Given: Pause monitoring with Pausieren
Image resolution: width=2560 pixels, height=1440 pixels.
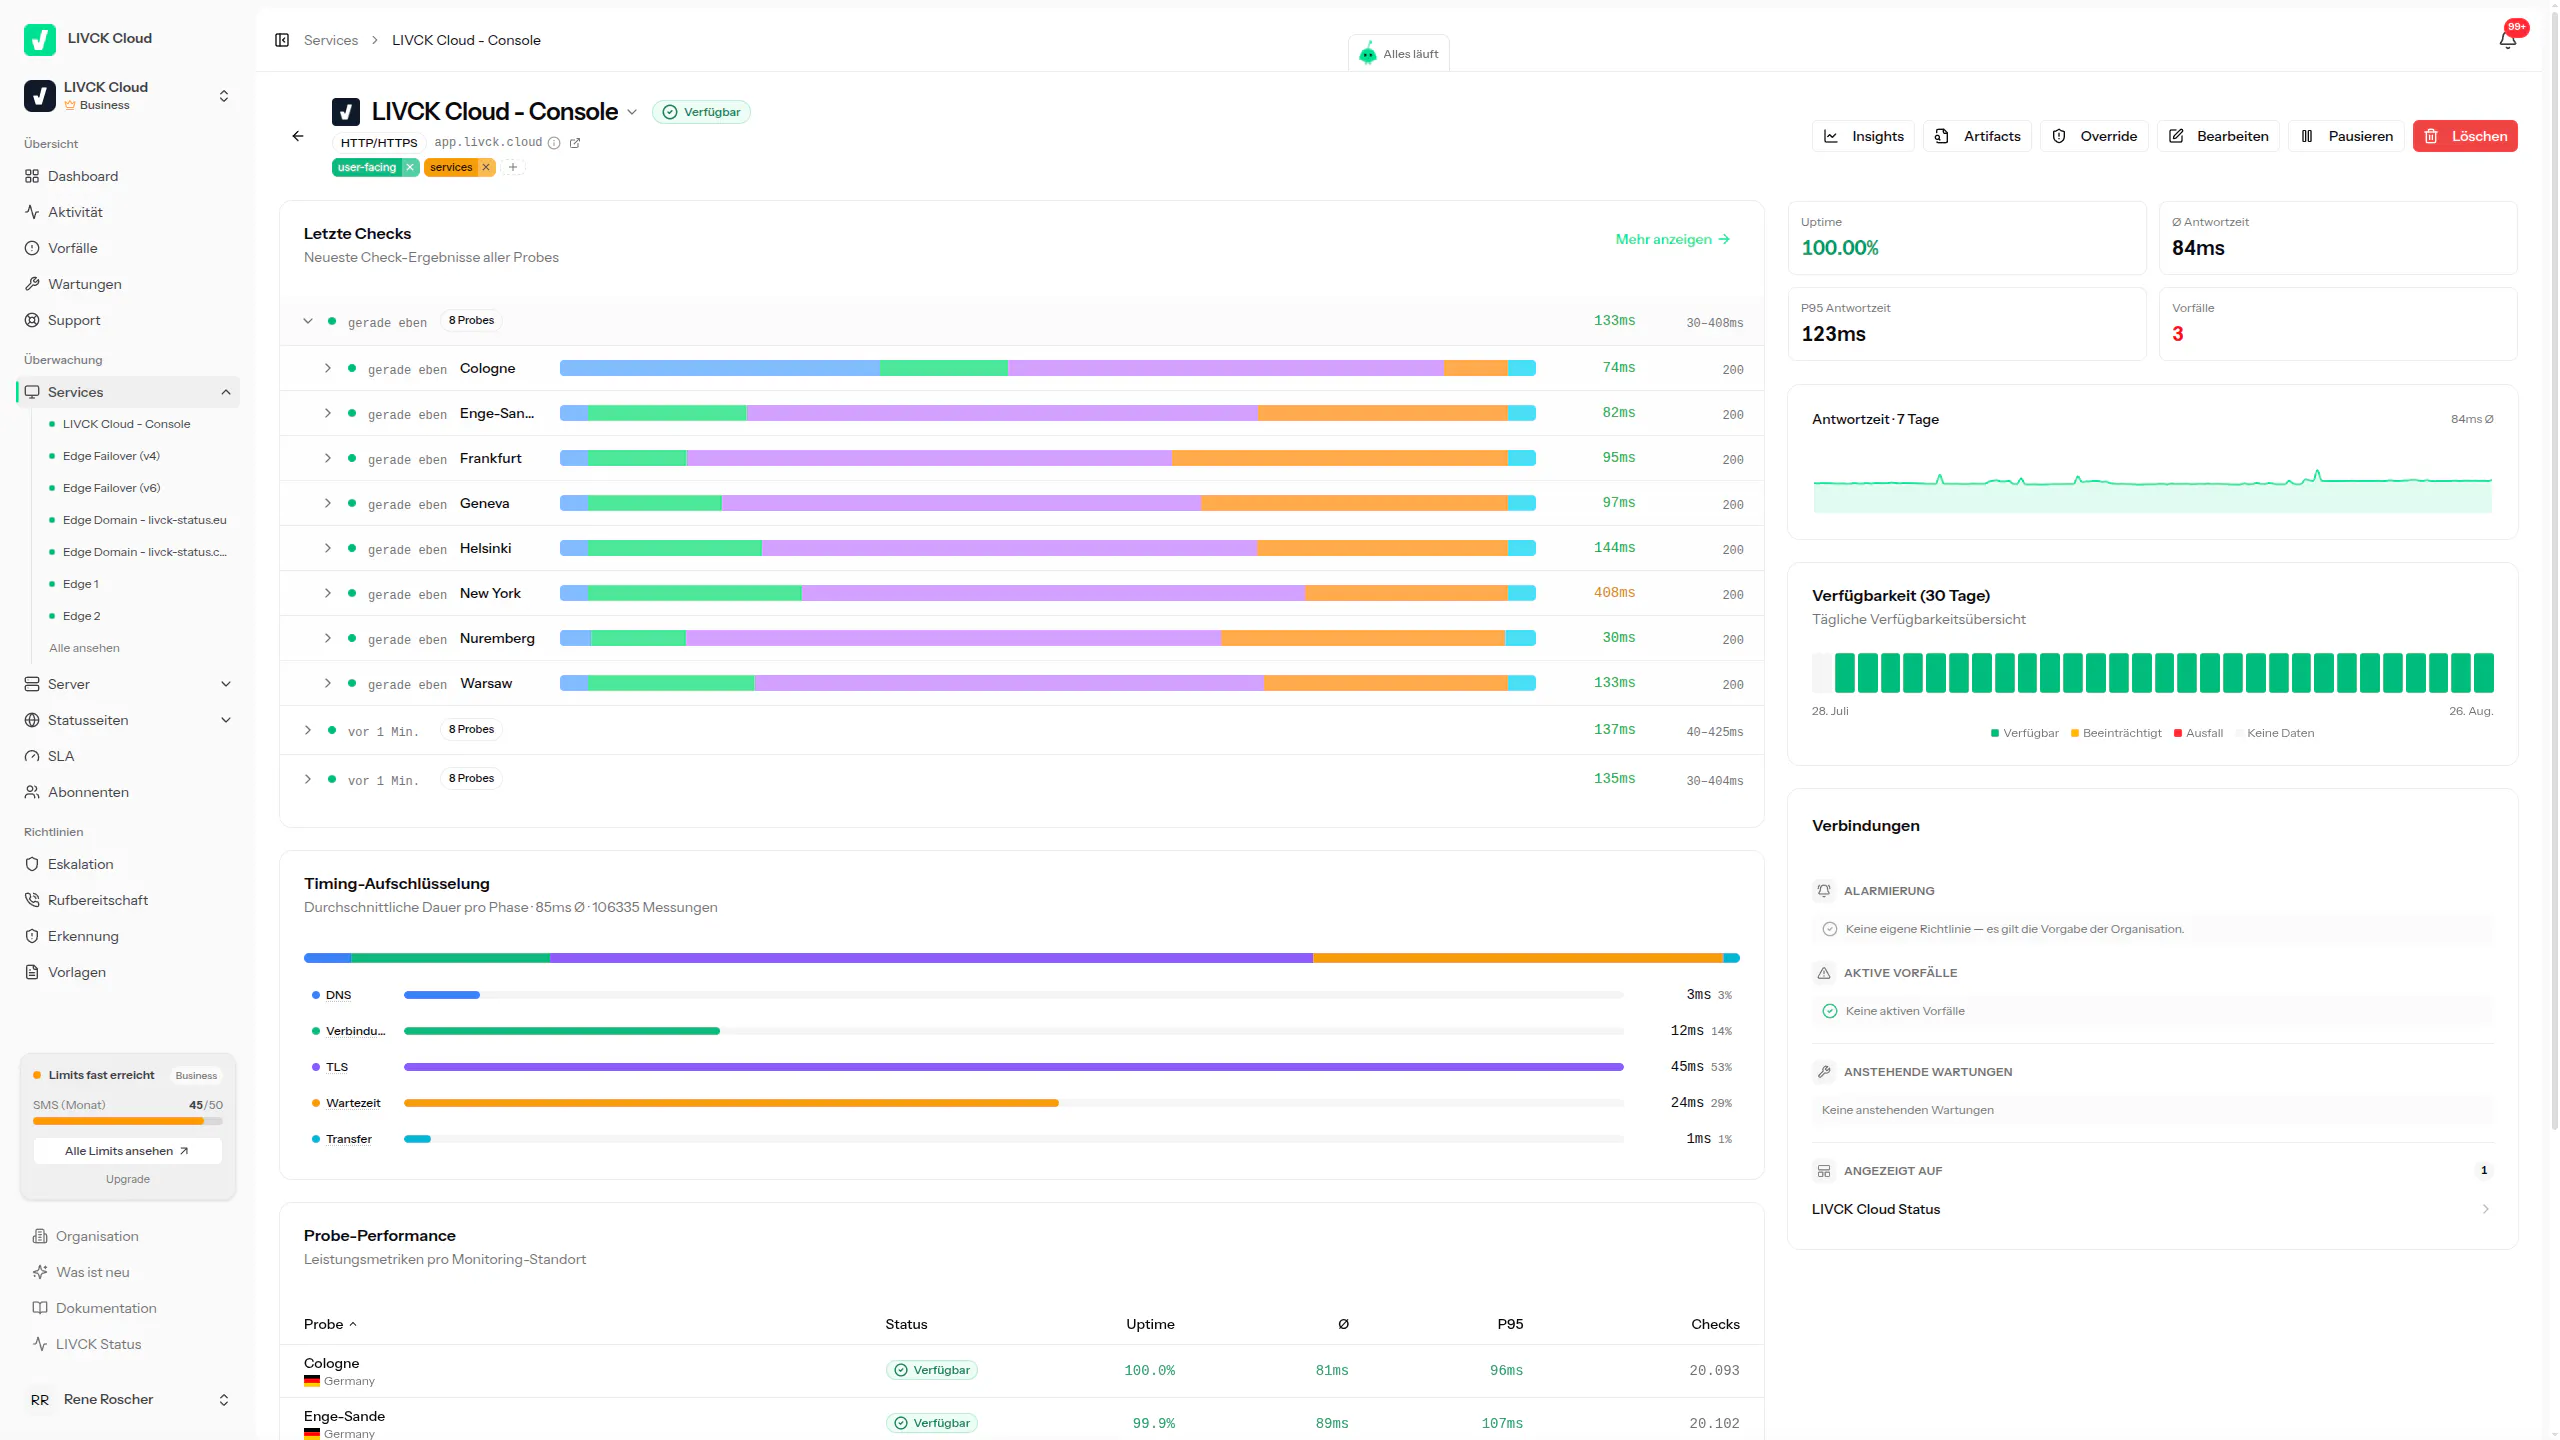Looking at the screenshot, I should tap(2346, 136).
